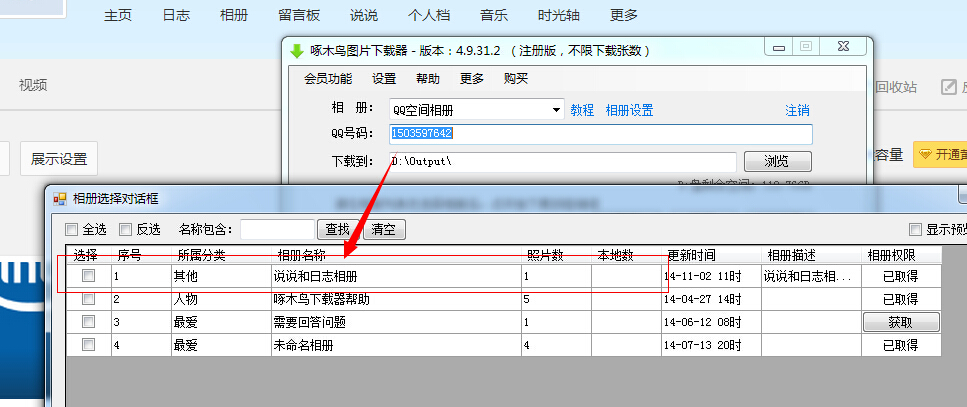Enable the 显示预览 checkbox

point(915,230)
